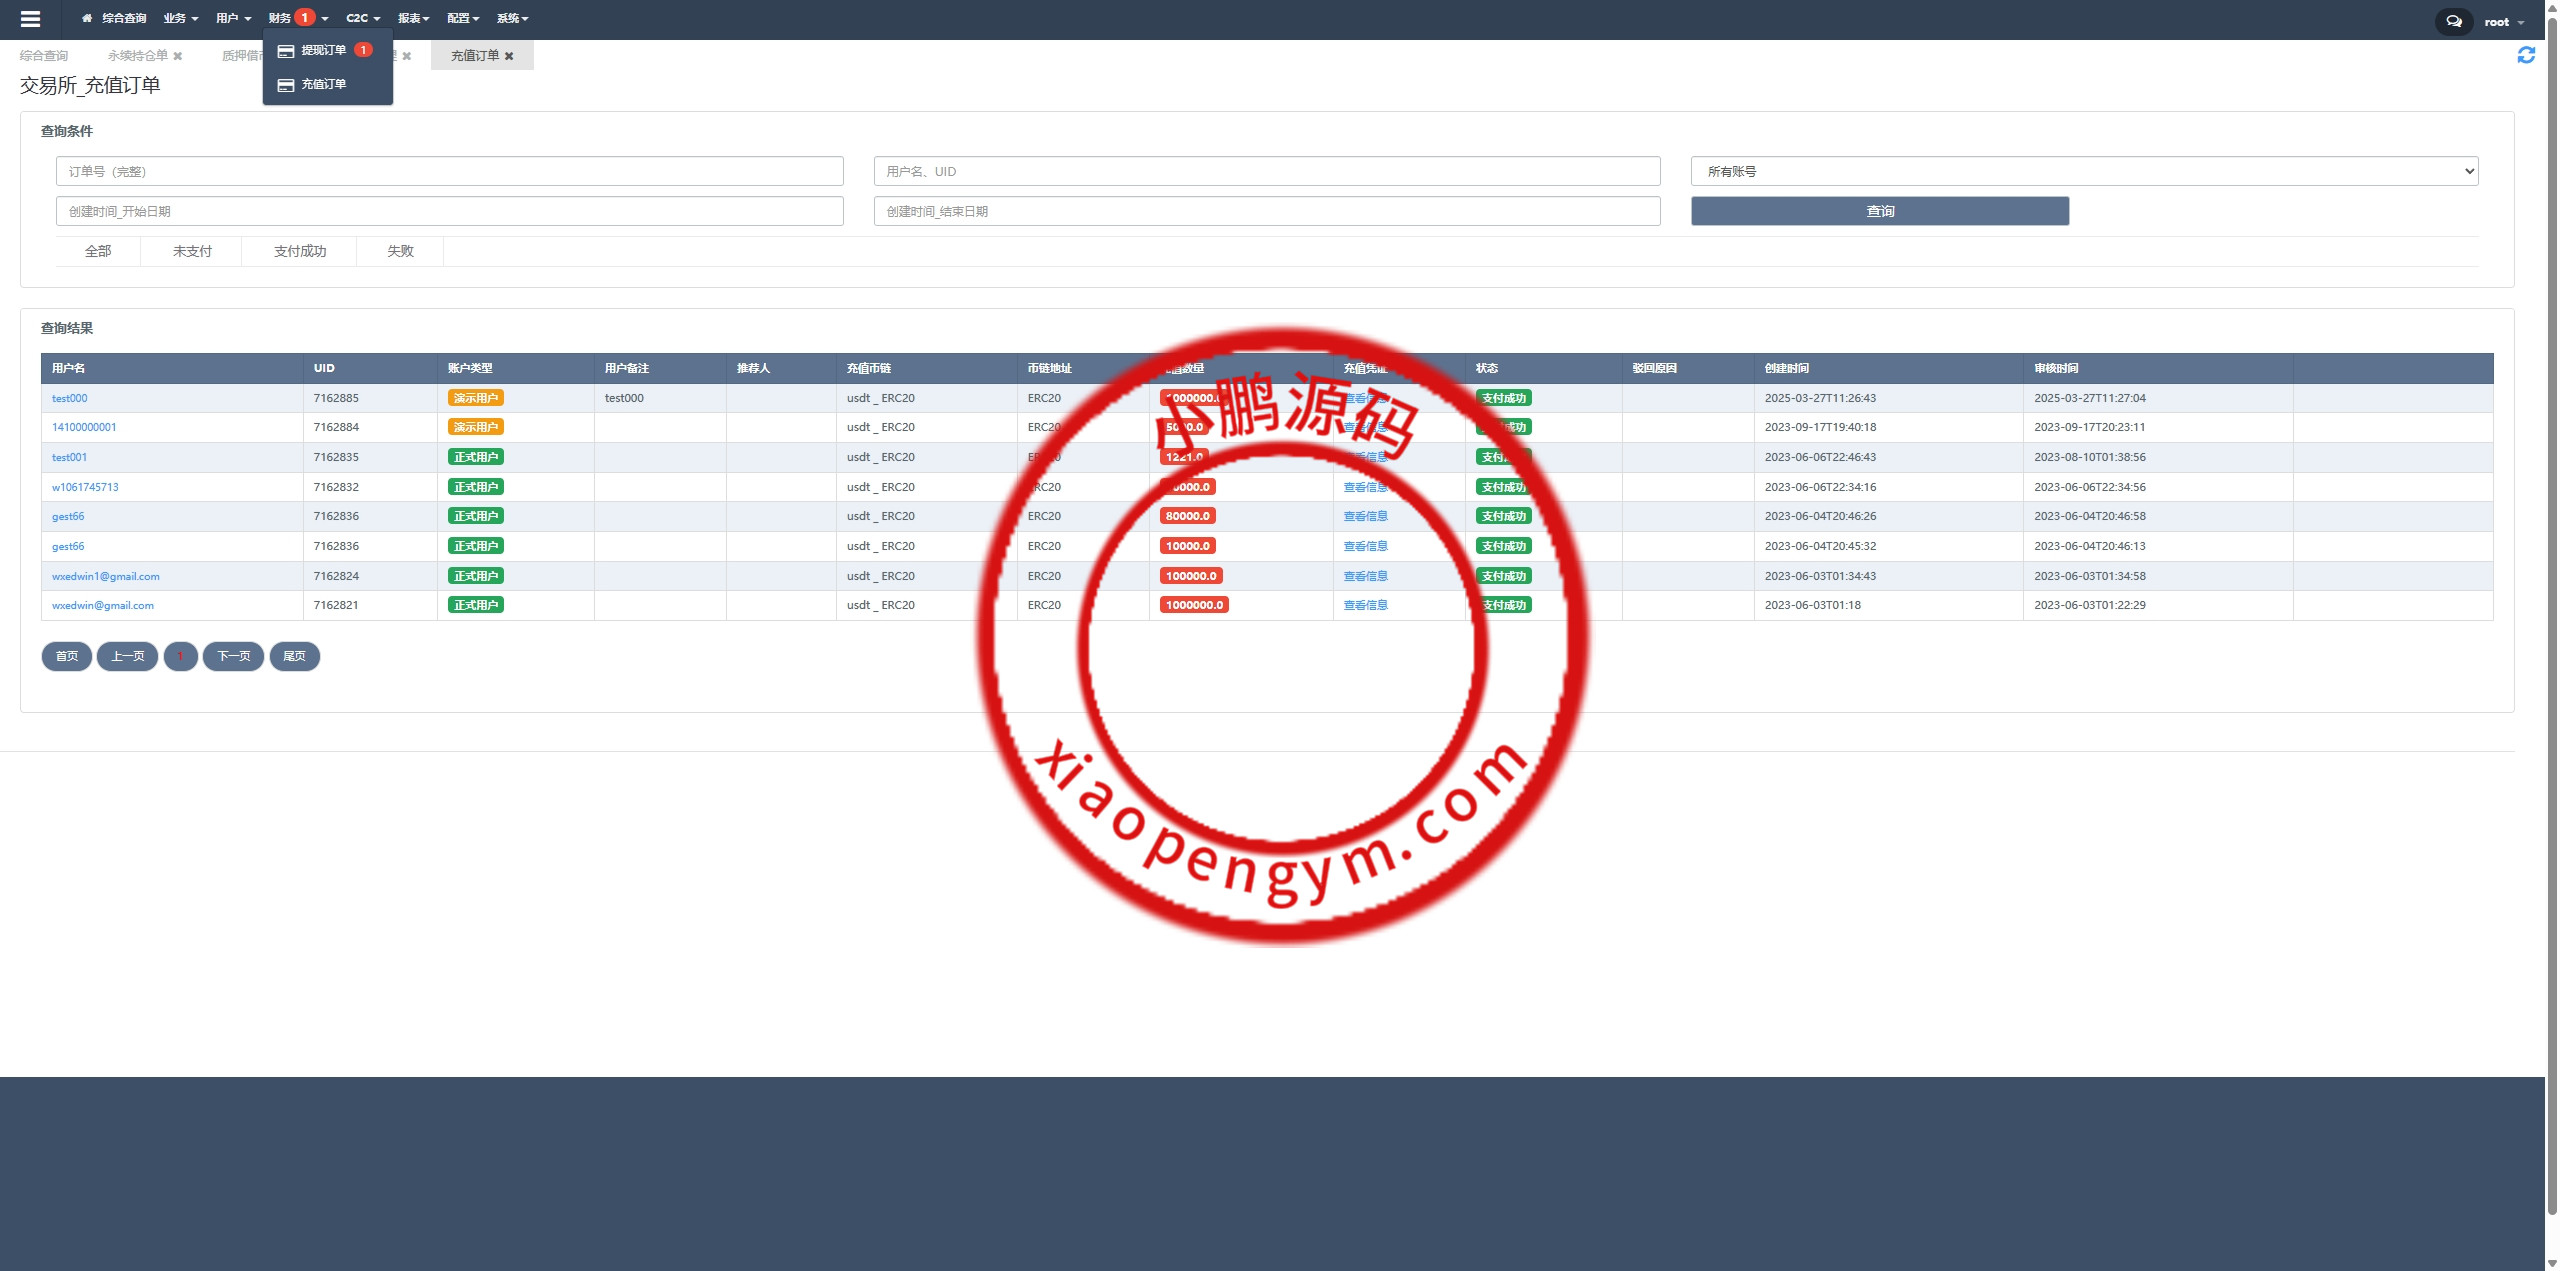Viewport: 2560px width, 1271px height.
Task: Click the blue refresh icon
Action: click(x=2526, y=55)
